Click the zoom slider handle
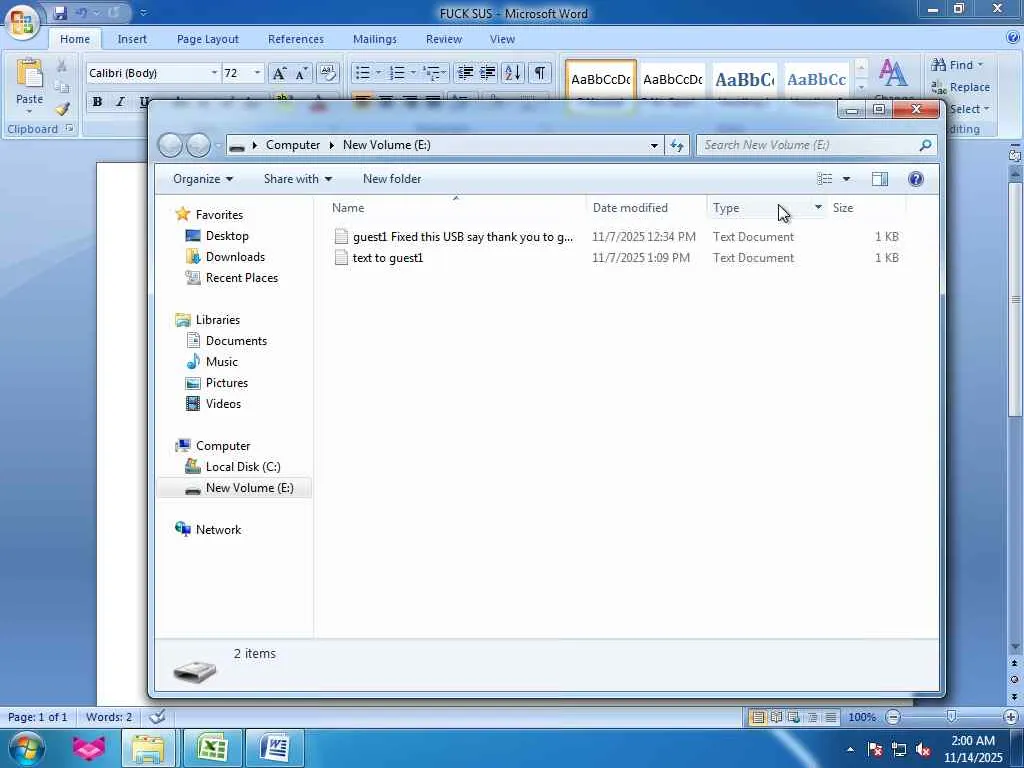Screen dimensions: 1024x768 pyautogui.click(x=952, y=717)
